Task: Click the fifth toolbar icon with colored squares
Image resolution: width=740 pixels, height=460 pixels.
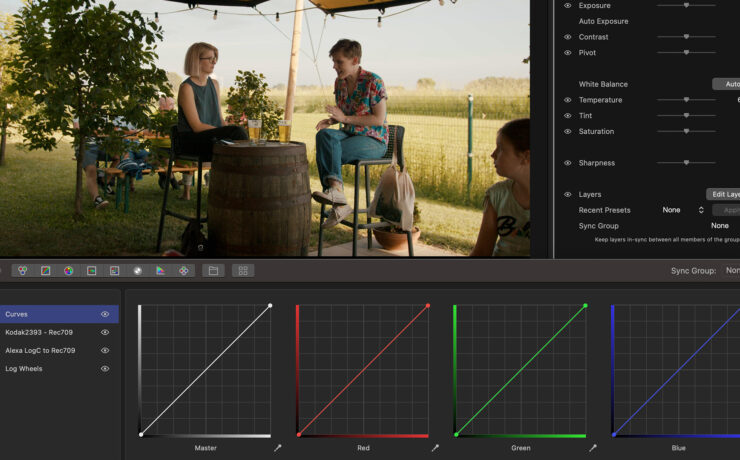Action: pyautogui.click(x=114, y=270)
